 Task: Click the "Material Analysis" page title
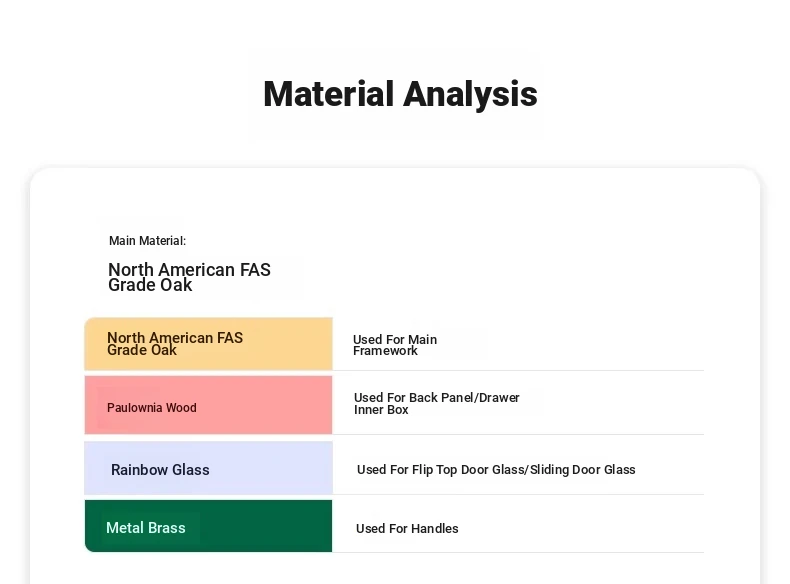pyautogui.click(x=400, y=94)
